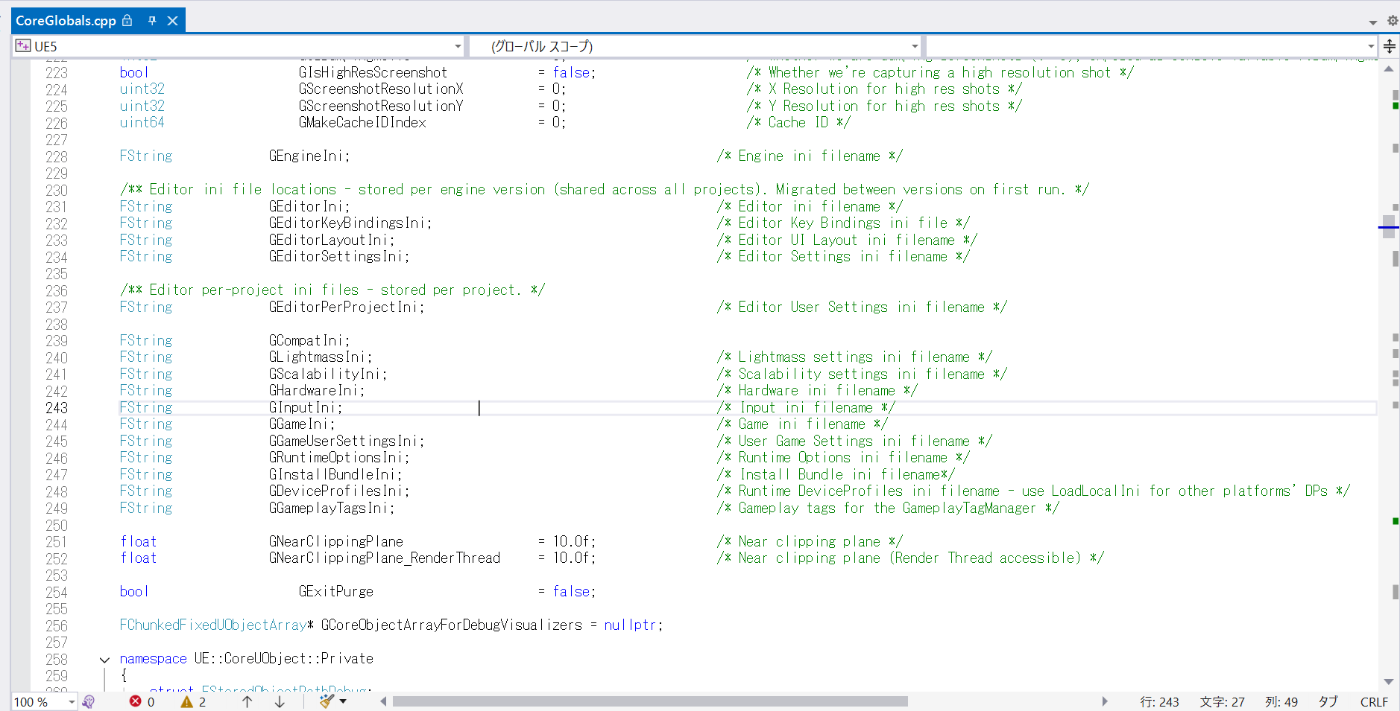Click GLightmassIni identifier
This screenshot has height=711, width=1400.
tap(317, 357)
